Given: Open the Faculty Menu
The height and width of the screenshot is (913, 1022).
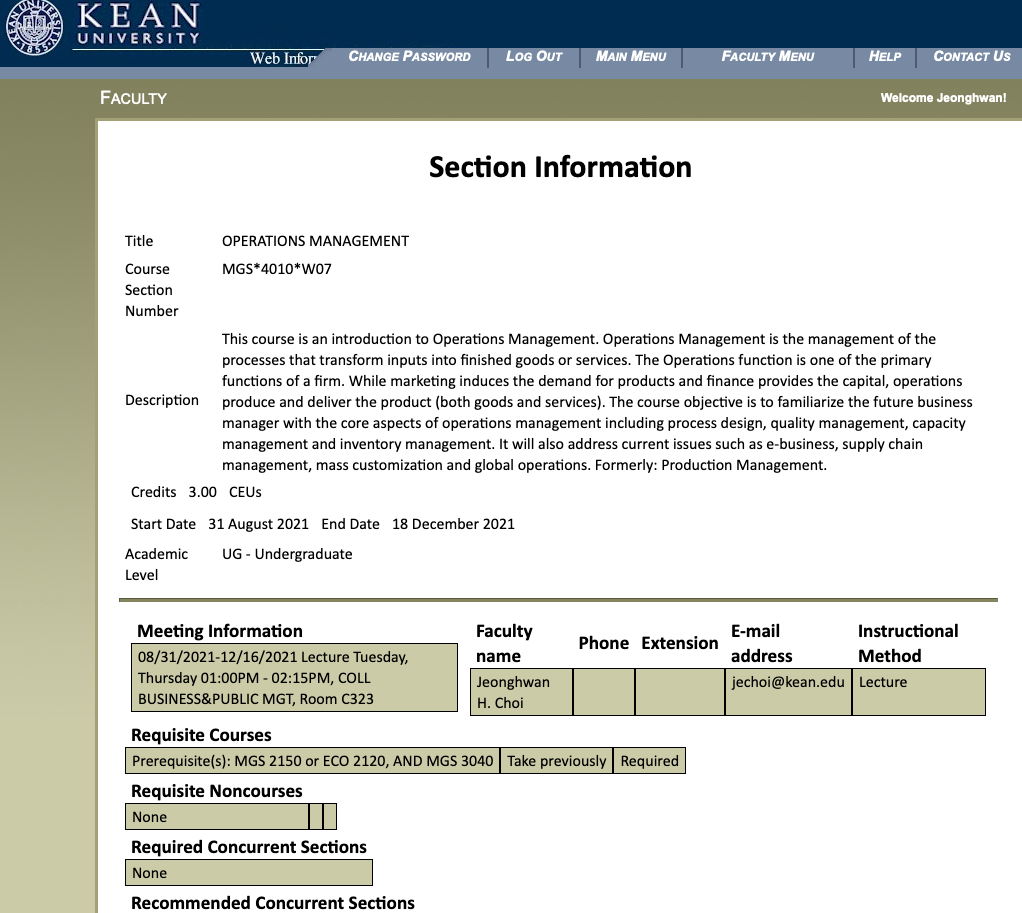Looking at the screenshot, I should (x=768, y=57).
